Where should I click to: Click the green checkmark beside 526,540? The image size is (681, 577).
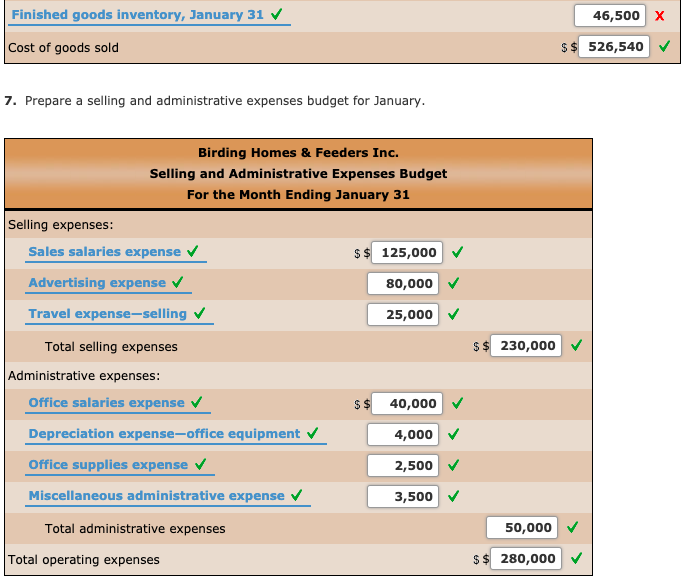pos(664,46)
